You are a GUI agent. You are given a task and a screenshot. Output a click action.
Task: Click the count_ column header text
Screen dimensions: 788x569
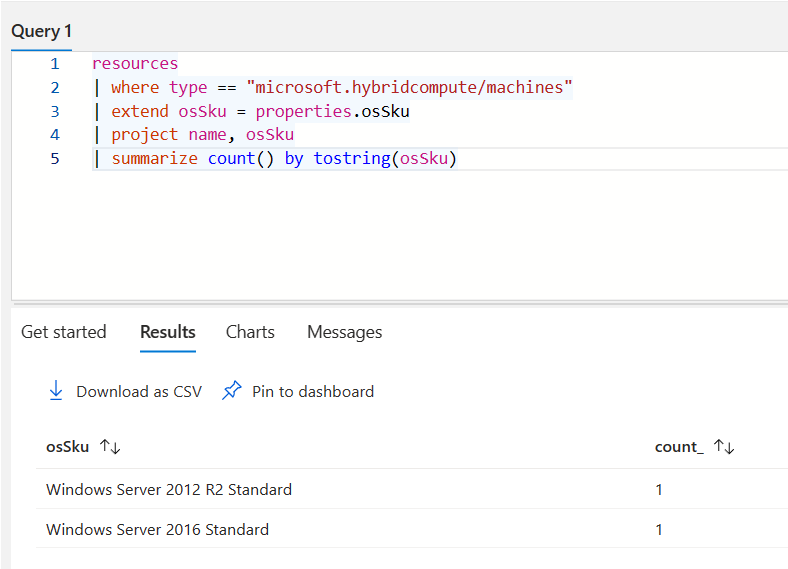tap(679, 447)
